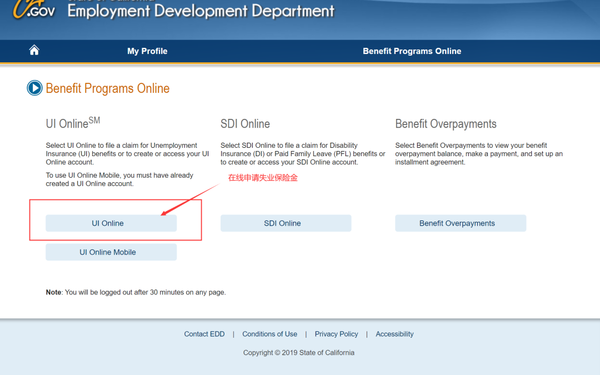This screenshot has width=600, height=375.
Task: Go to home via house icon
Action: [x=34, y=50]
